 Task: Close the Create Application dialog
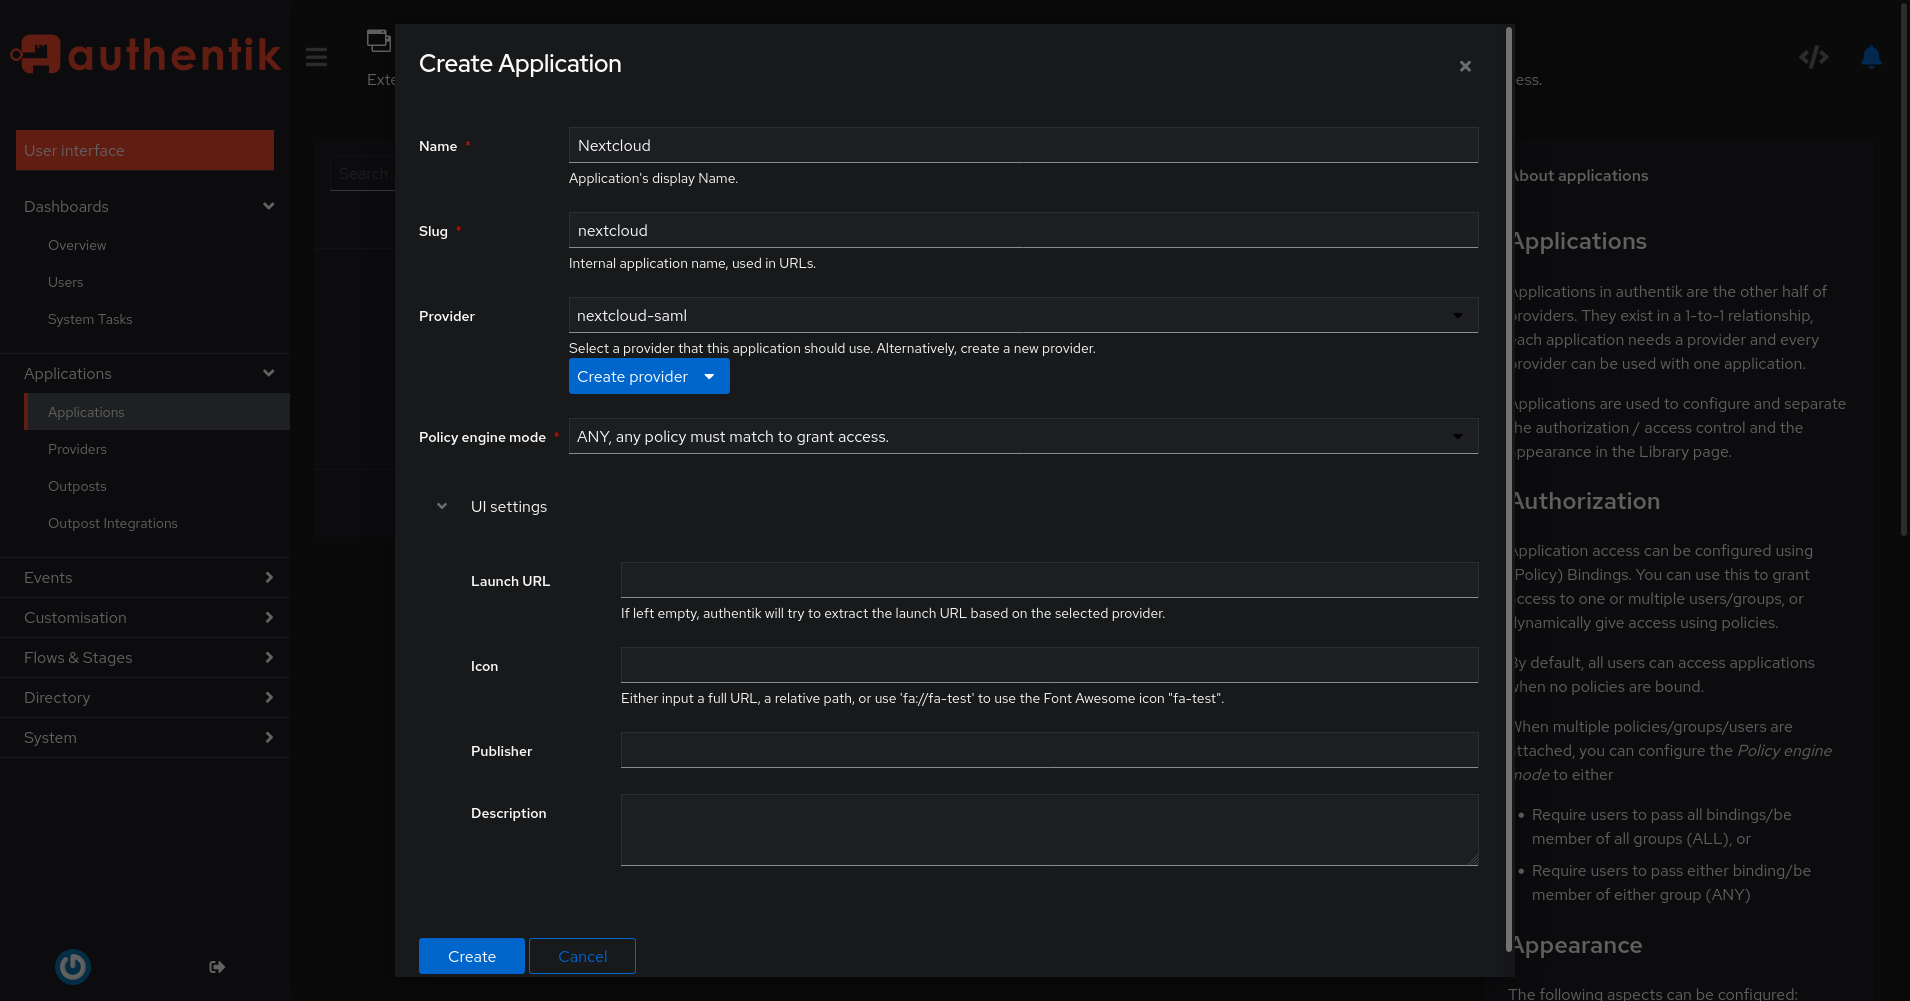coord(1464,66)
